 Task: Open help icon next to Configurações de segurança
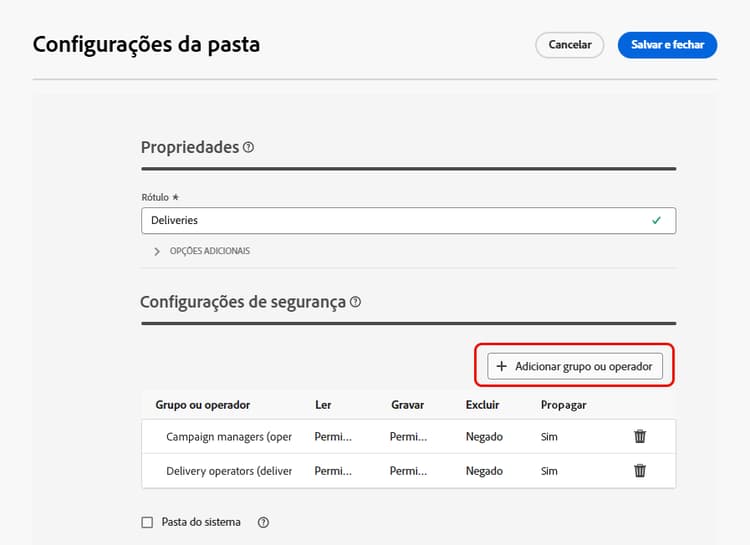point(355,302)
